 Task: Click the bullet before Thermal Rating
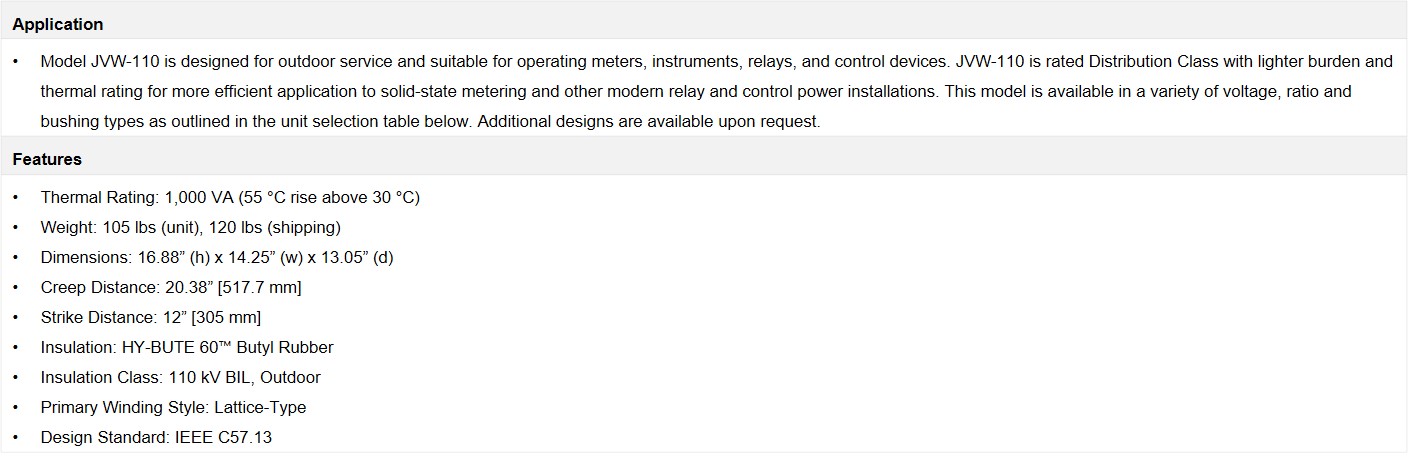coord(16,197)
